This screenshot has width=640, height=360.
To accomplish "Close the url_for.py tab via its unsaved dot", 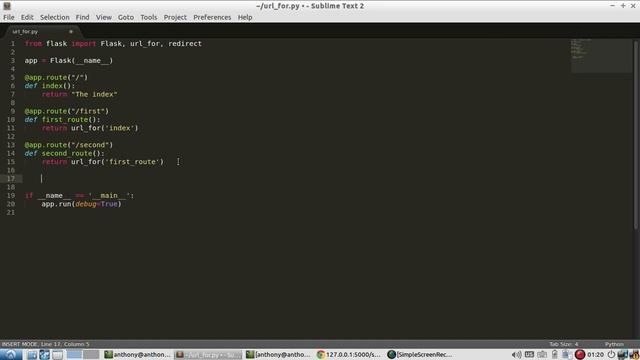I will pyautogui.click(x=71, y=31).
